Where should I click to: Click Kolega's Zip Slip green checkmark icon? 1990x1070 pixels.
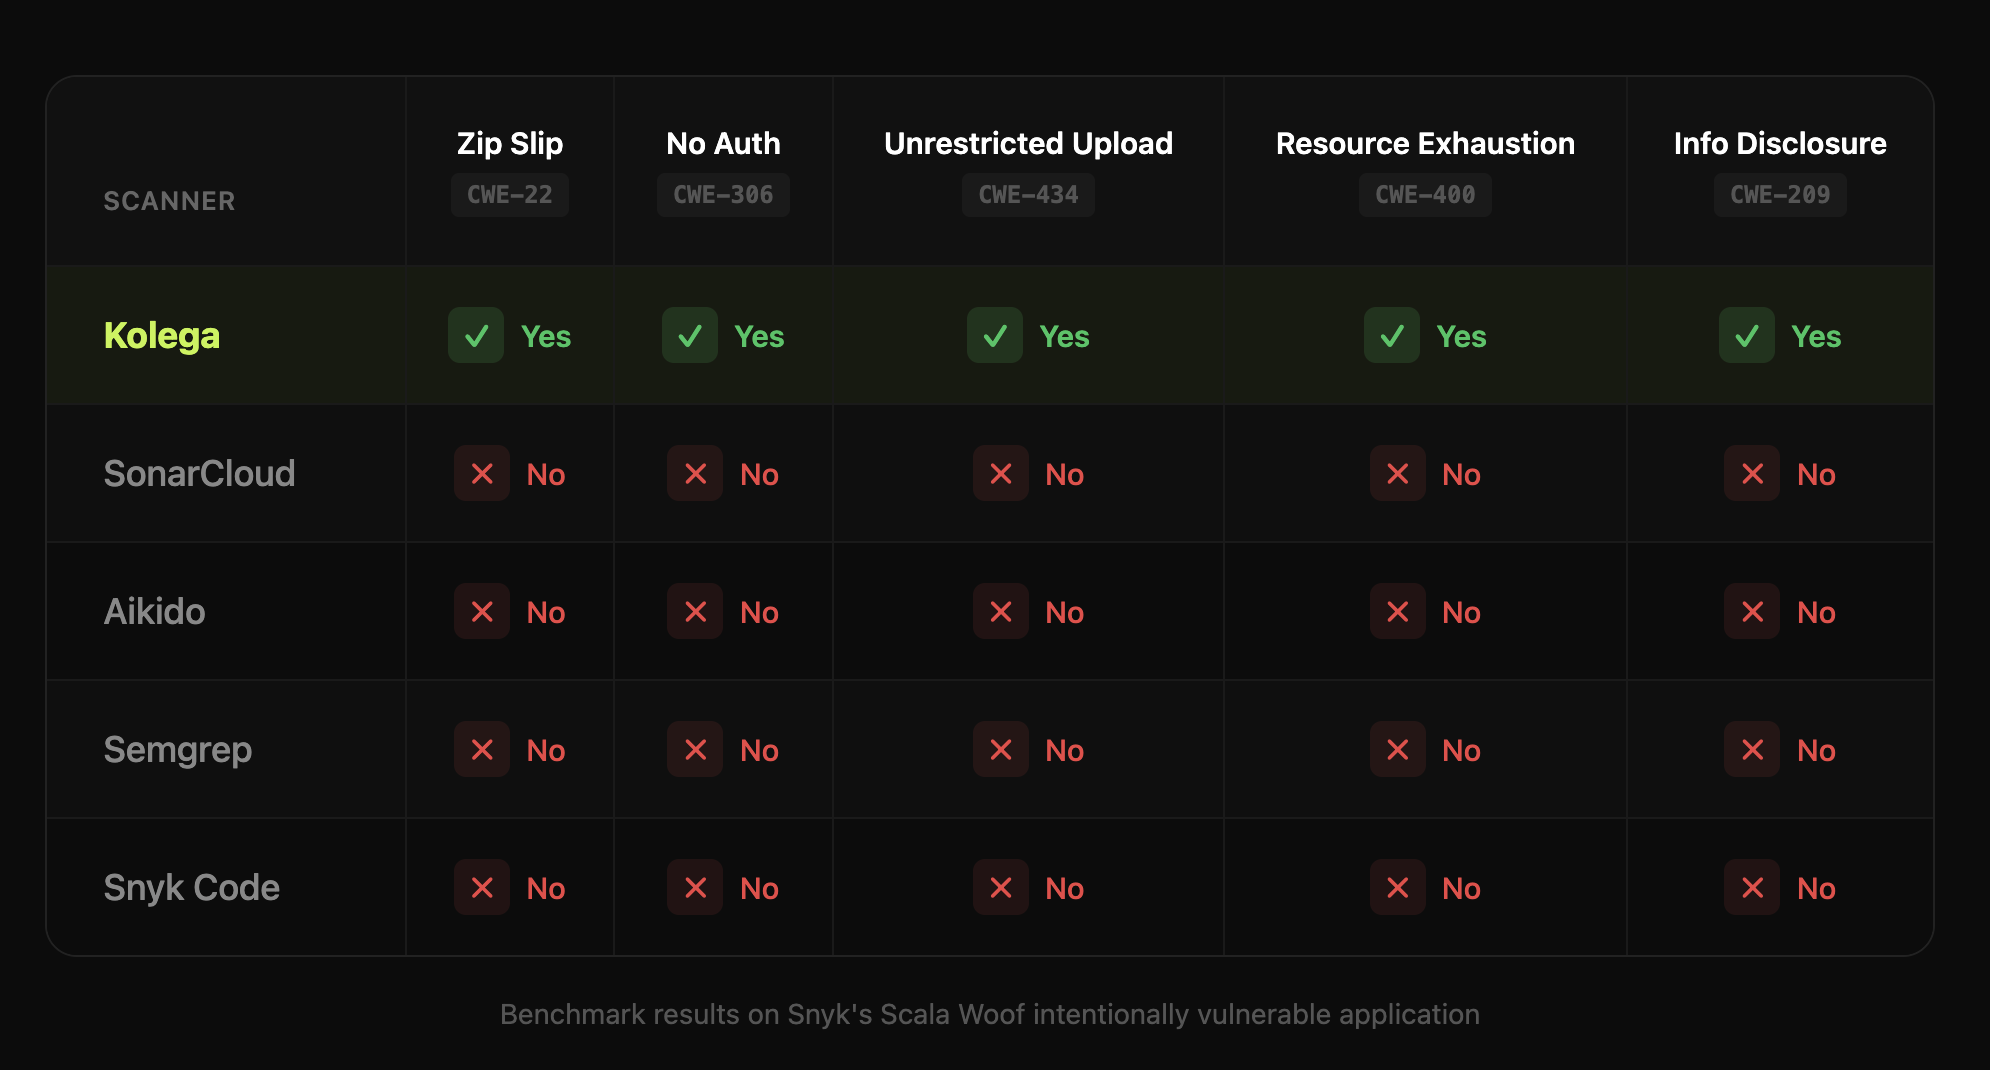[x=476, y=335]
